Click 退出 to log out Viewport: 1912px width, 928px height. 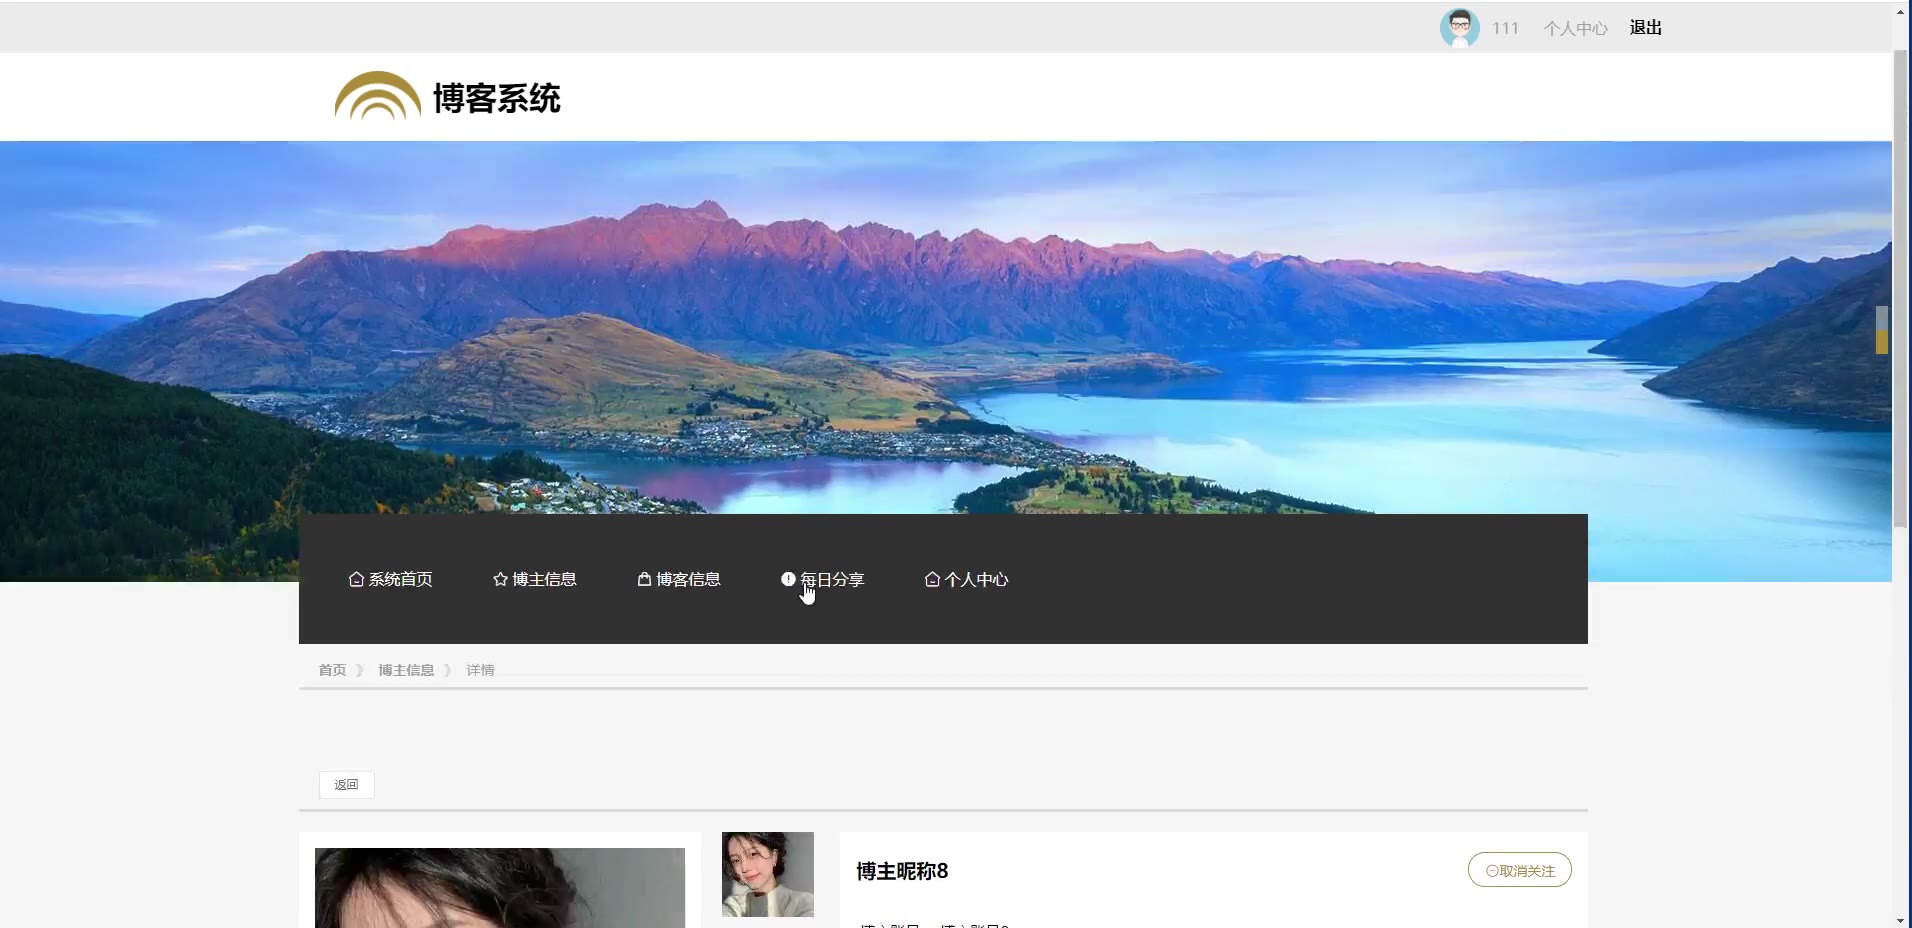(1645, 28)
